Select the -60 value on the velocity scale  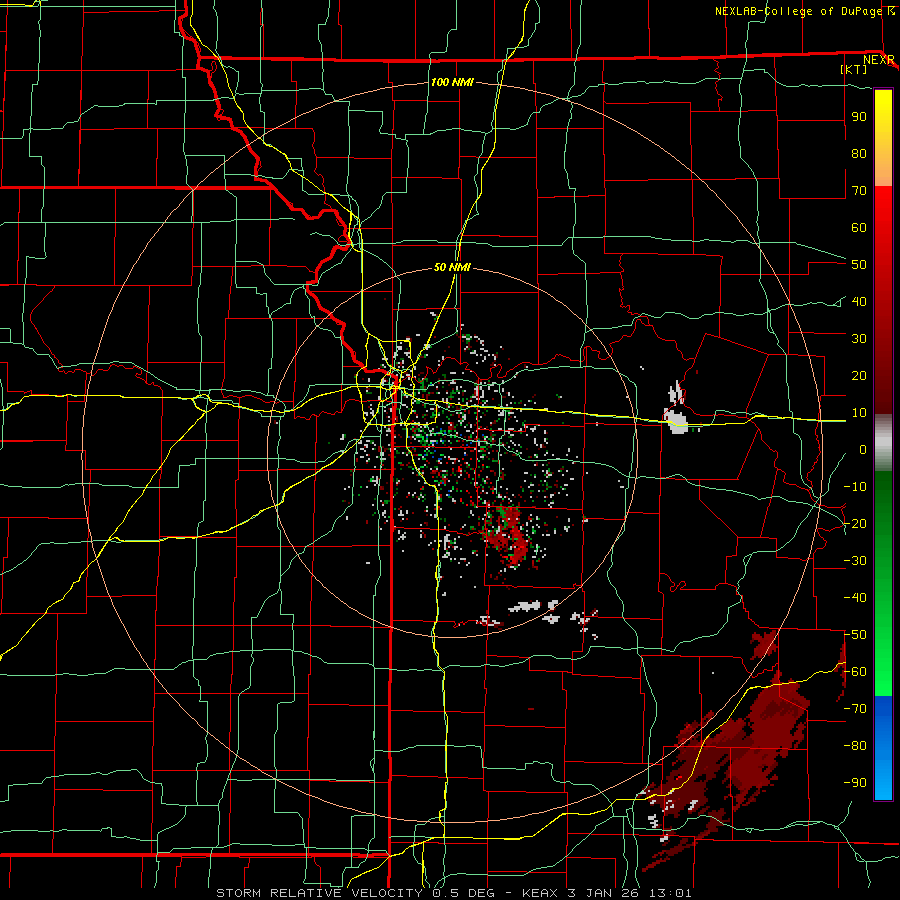point(855,672)
